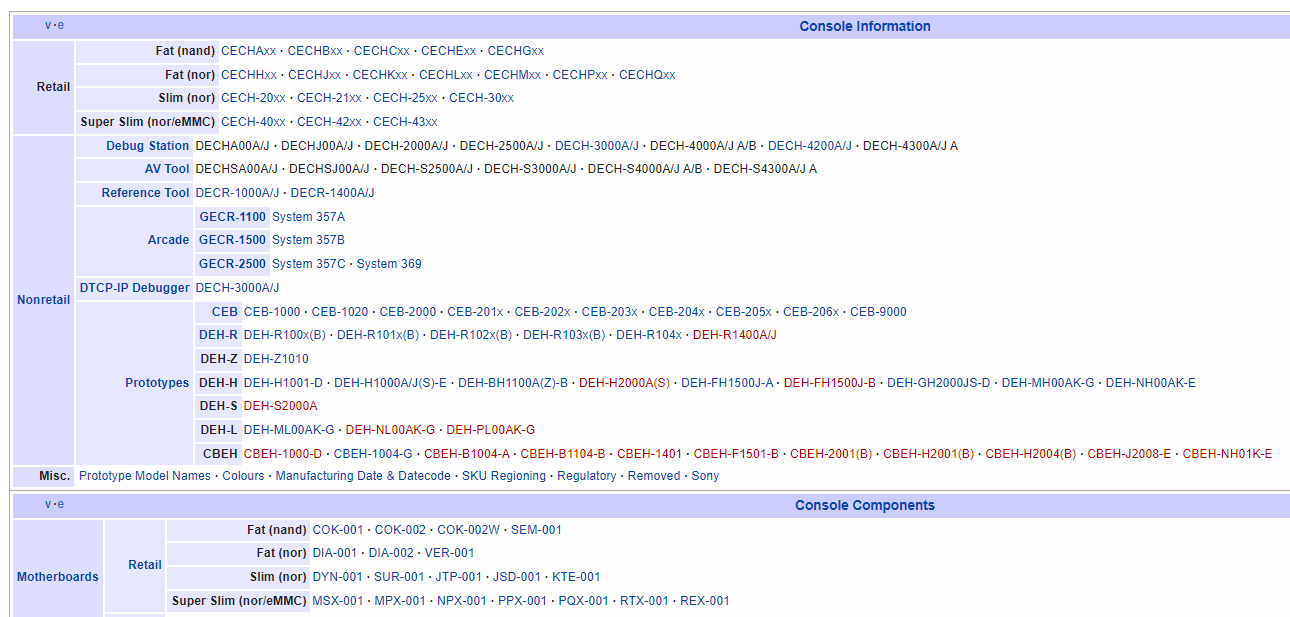Viewport: 1290px width, 617px height.
Task: Open the DECR-1000A/J link
Action: click(237, 193)
